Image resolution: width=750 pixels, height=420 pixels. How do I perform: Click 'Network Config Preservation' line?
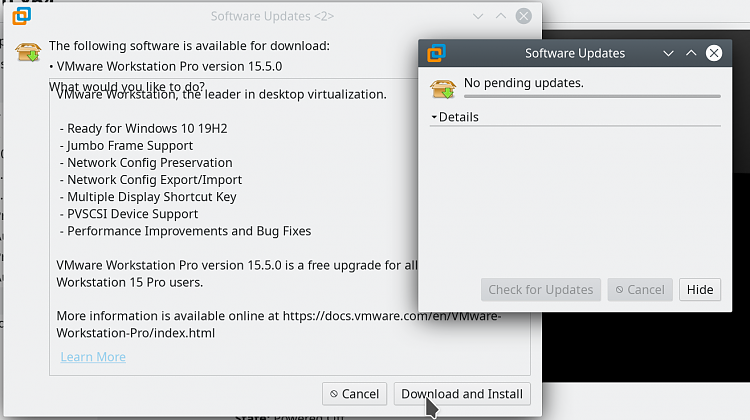[146, 163]
